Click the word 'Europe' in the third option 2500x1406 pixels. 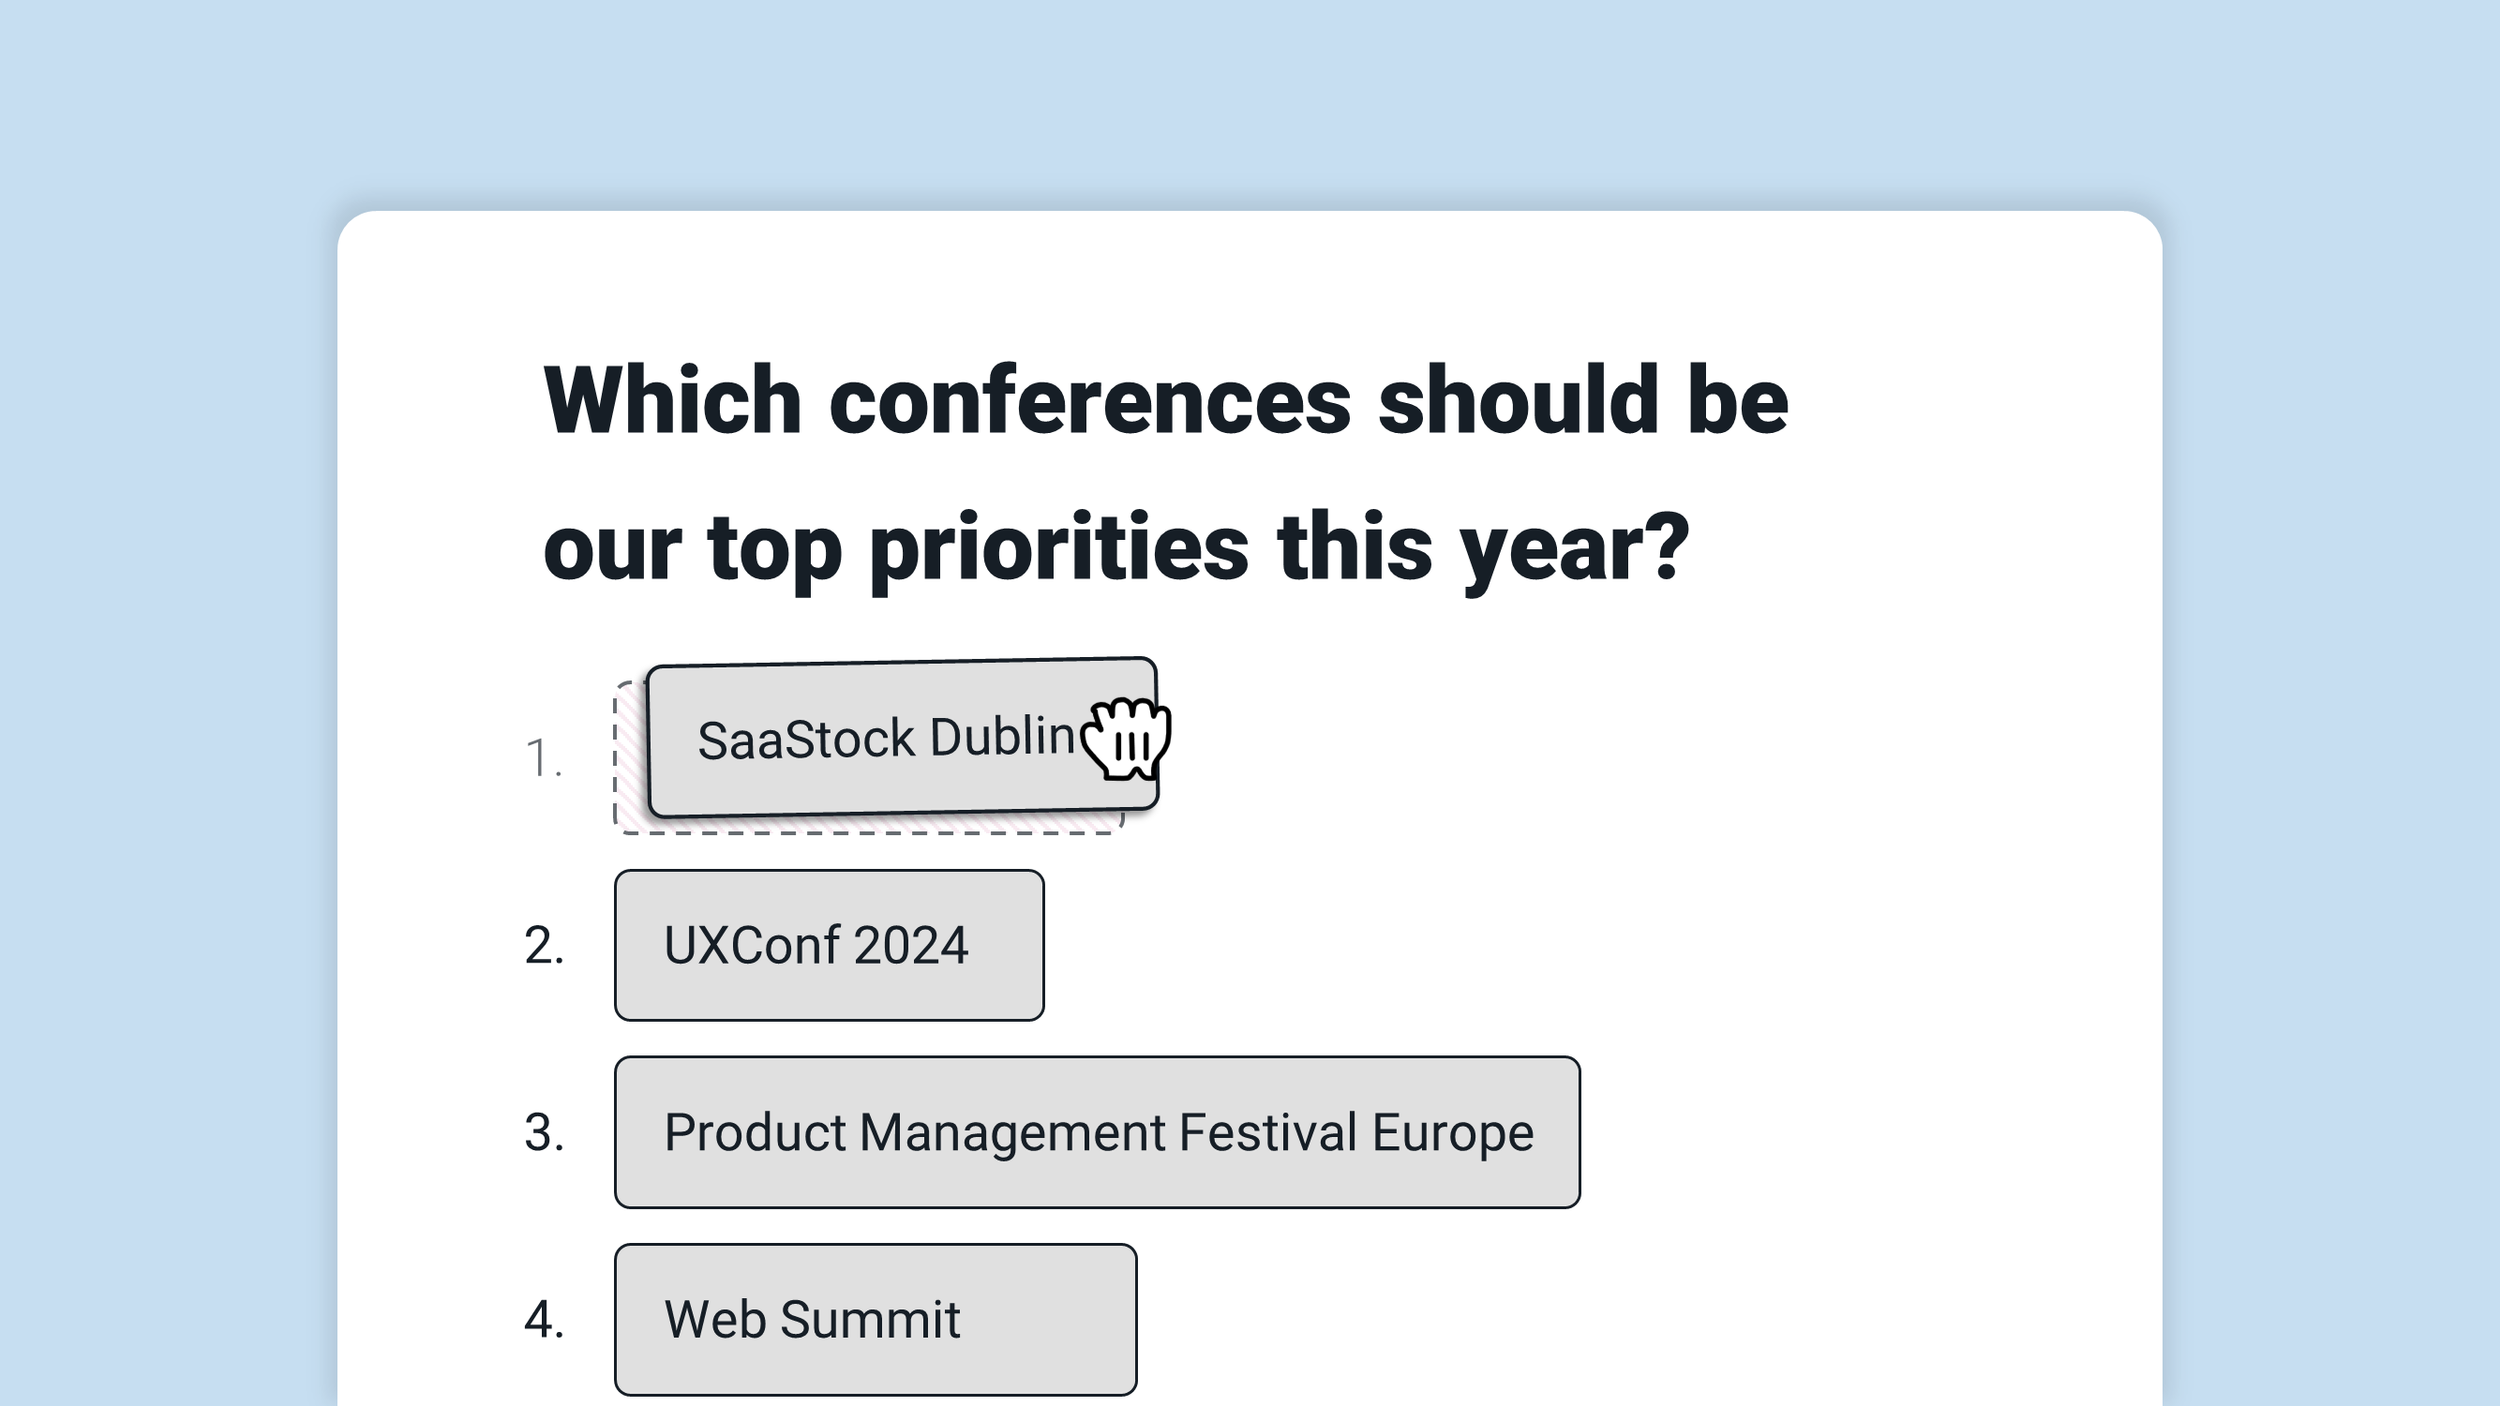pos(1452,1133)
